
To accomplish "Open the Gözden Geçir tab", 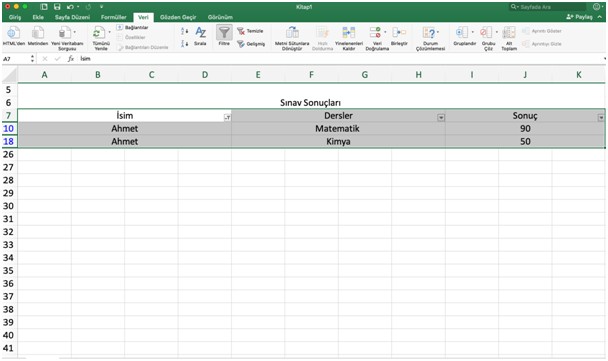I will pos(178,17).
